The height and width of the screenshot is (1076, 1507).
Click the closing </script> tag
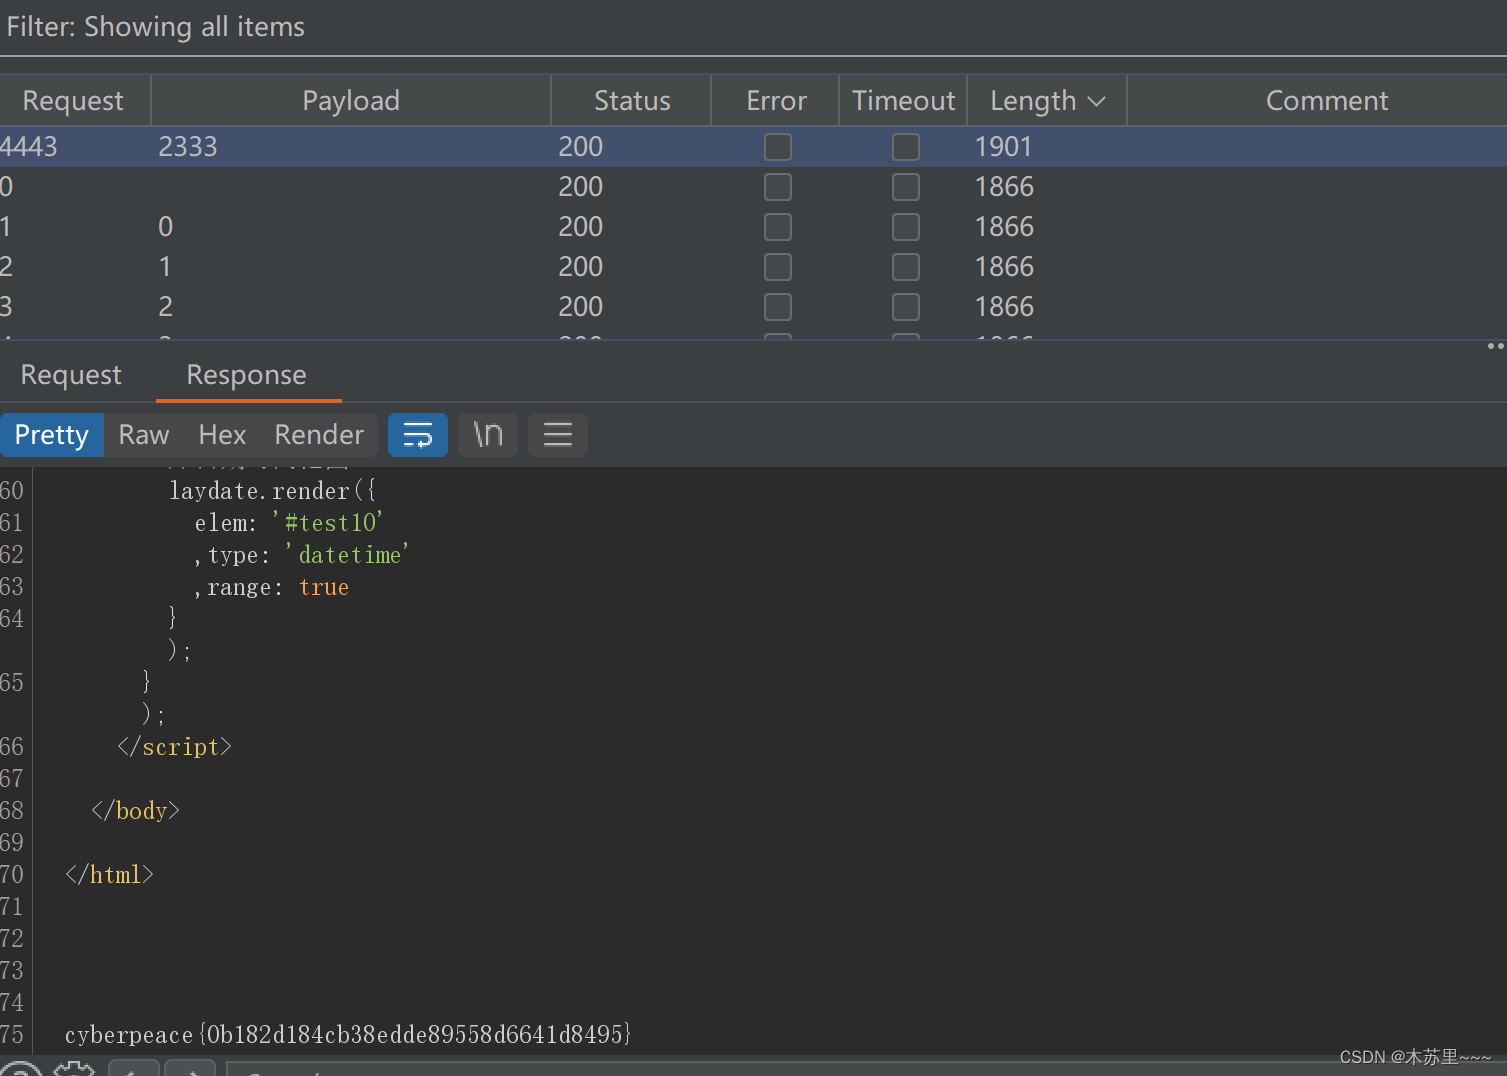174,747
